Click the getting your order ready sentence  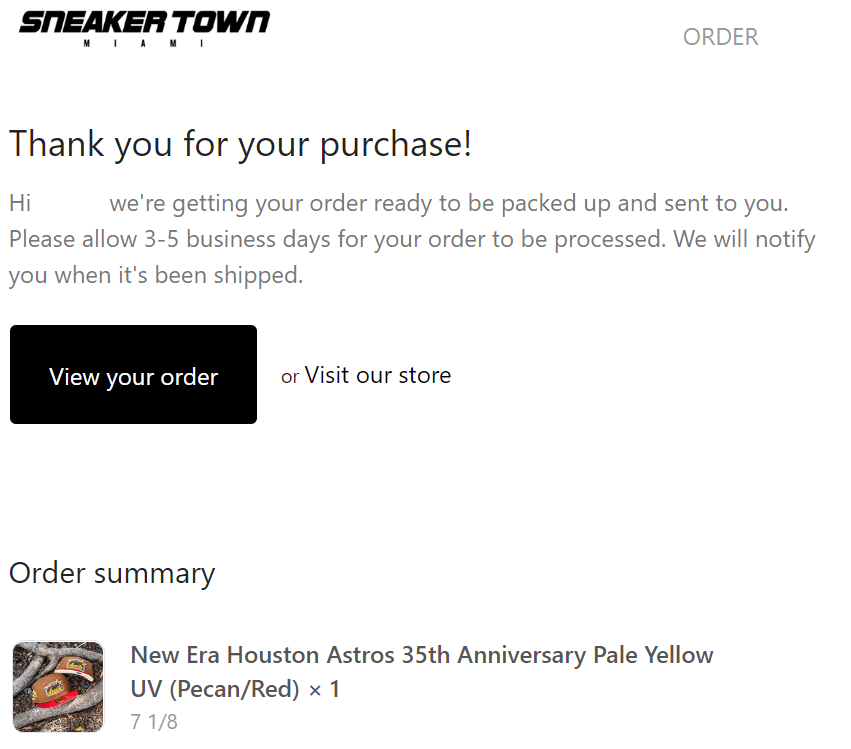click(449, 204)
